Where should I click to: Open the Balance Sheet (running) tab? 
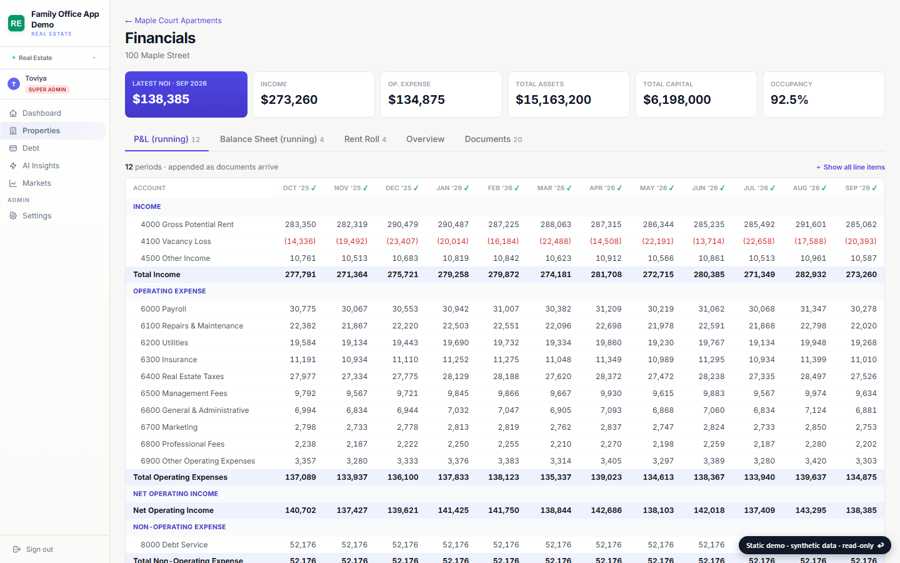[271, 139]
